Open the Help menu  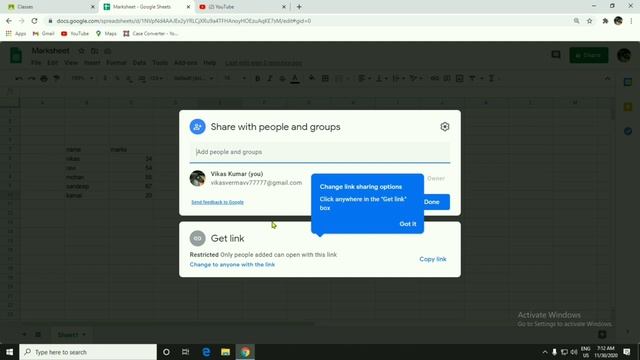pos(210,63)
